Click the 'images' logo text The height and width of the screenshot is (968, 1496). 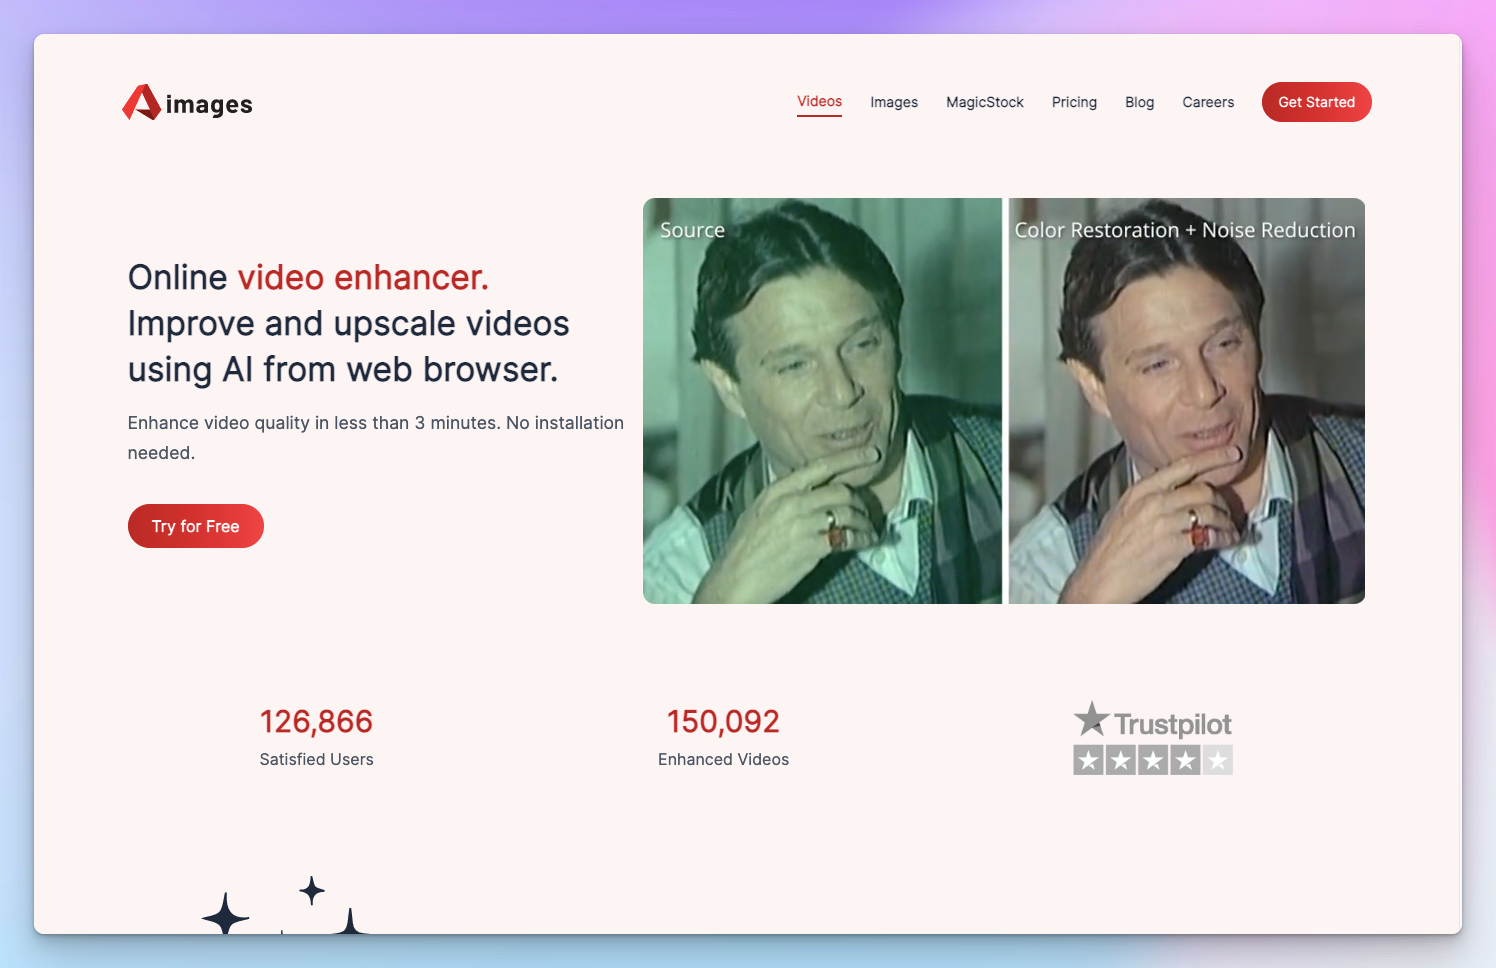(x=209, y=105)
